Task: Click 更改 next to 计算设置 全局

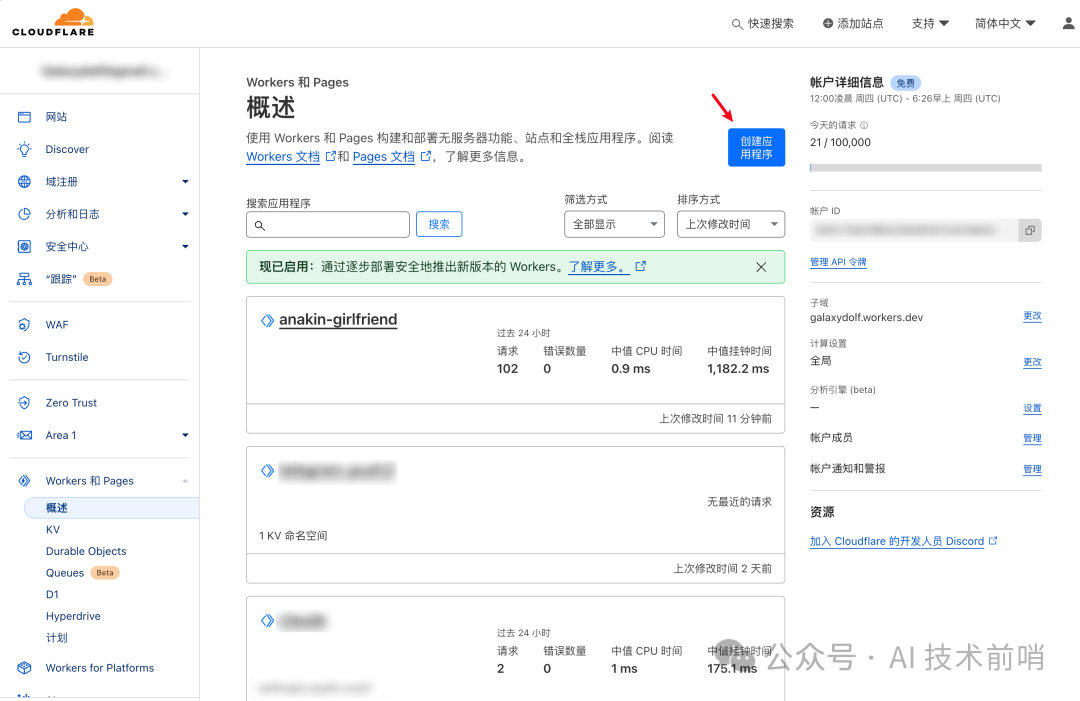Action: 1032,362
